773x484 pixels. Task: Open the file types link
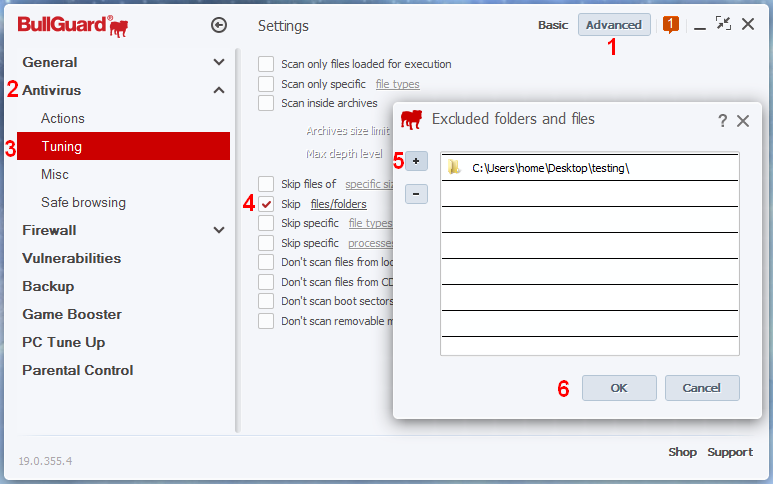pyautogui.click(x=397, y=84)
